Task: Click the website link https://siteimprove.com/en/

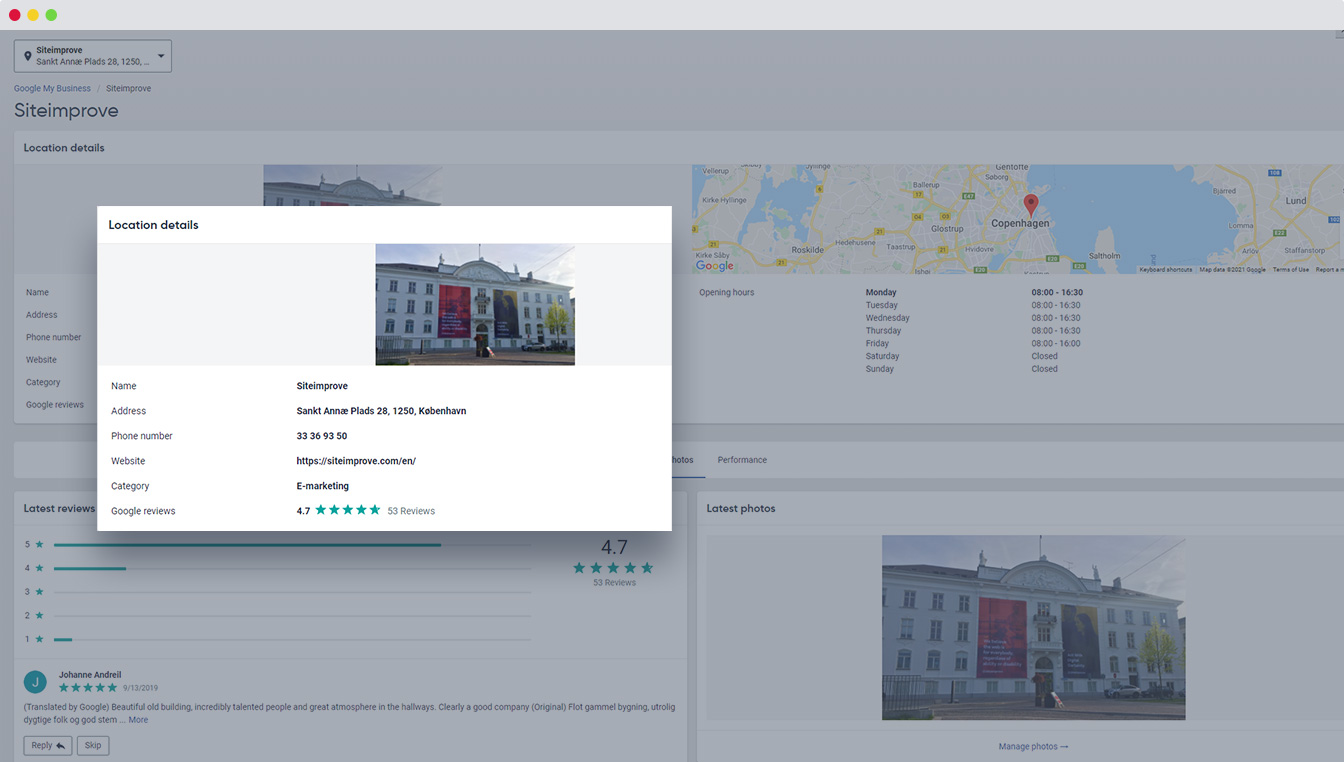Action: coord(356,461)
